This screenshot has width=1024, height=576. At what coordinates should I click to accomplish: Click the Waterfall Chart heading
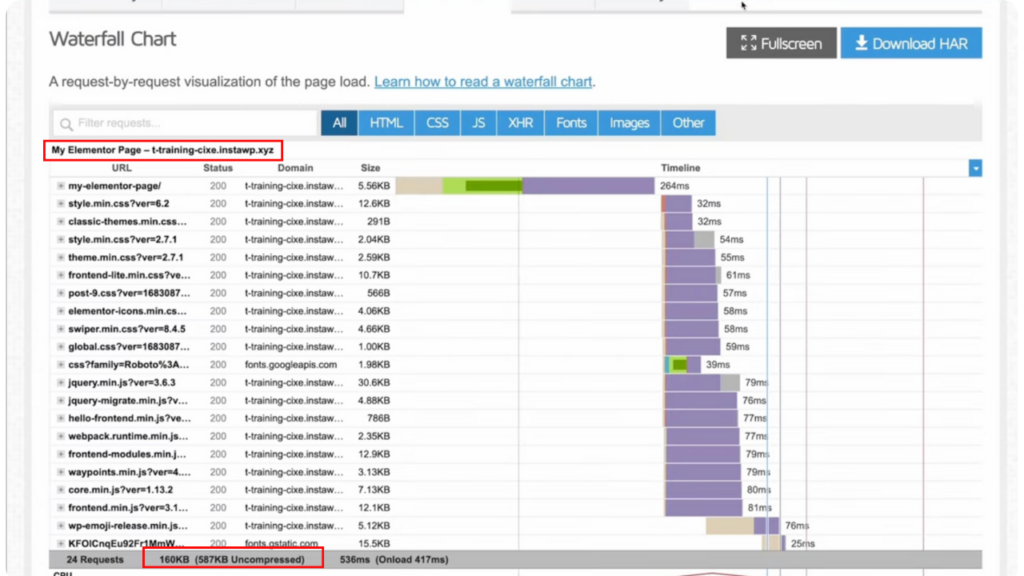[113, 39]
